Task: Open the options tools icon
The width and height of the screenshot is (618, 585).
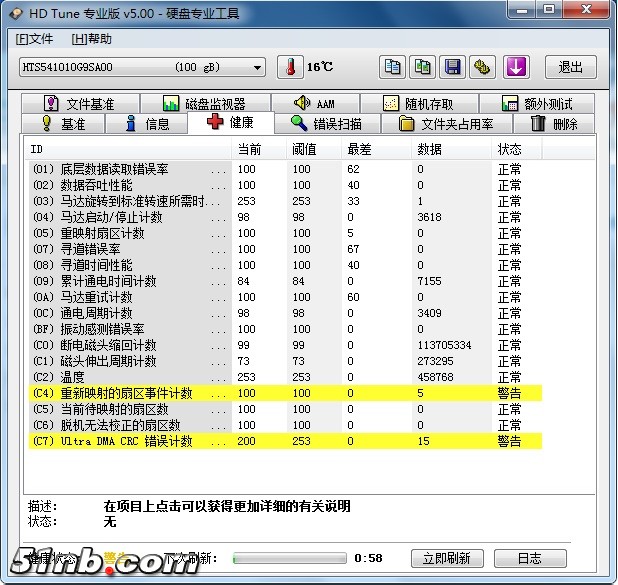Action: point(483,67)
